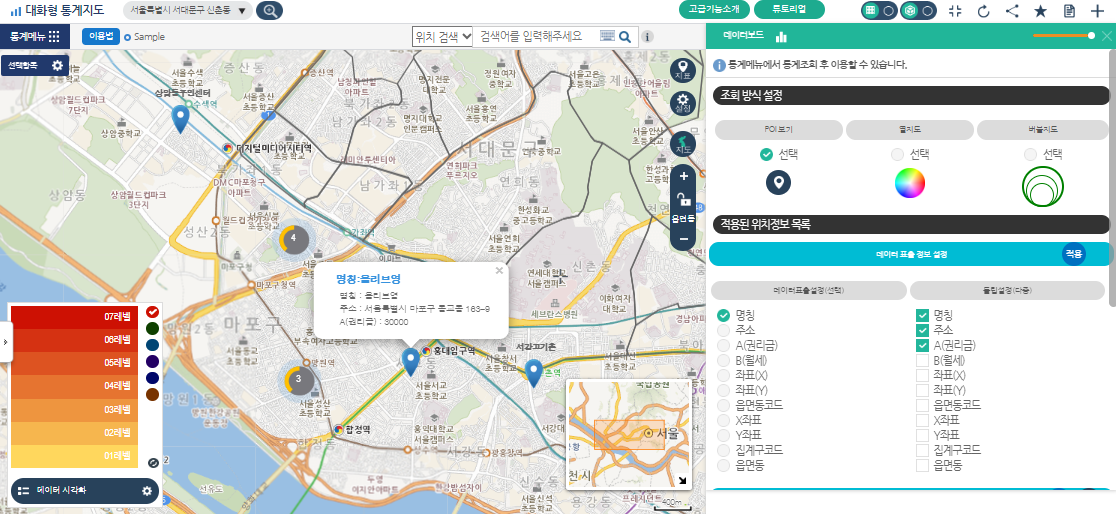Click the report document icon in toolbar
Screen dimensions: 1116x514
[1069, 11]
